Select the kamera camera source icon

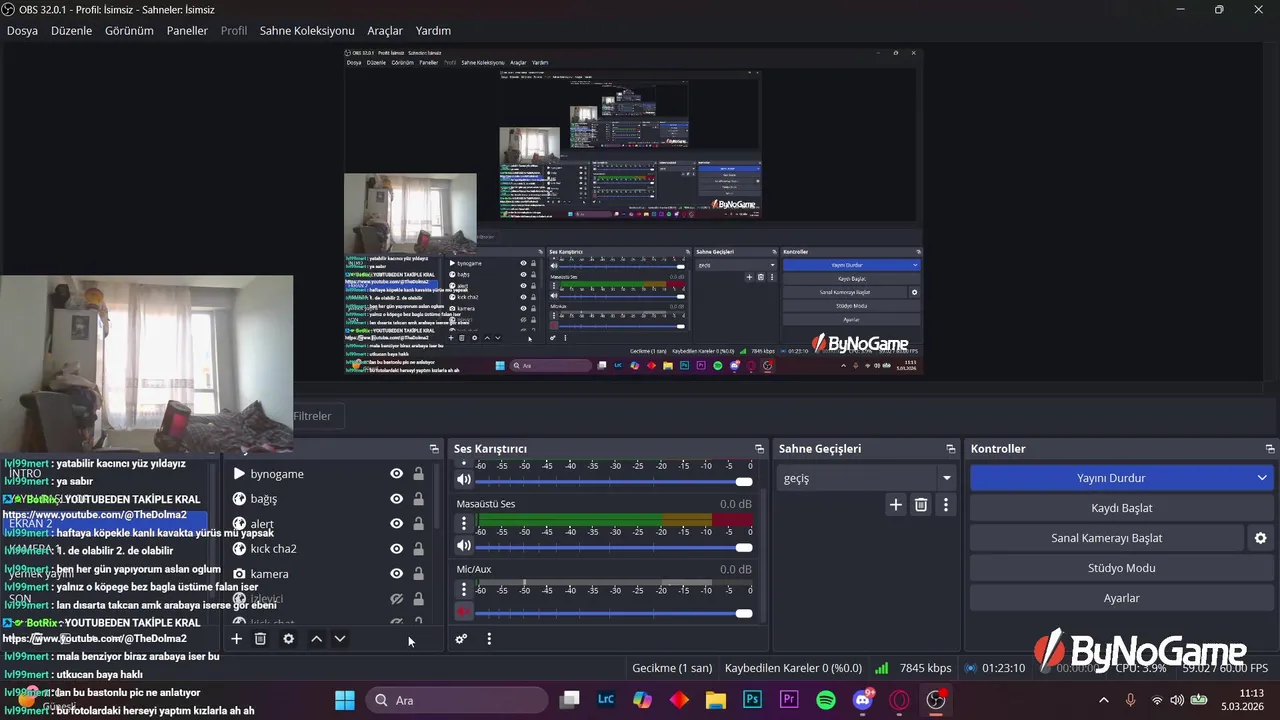239,574
